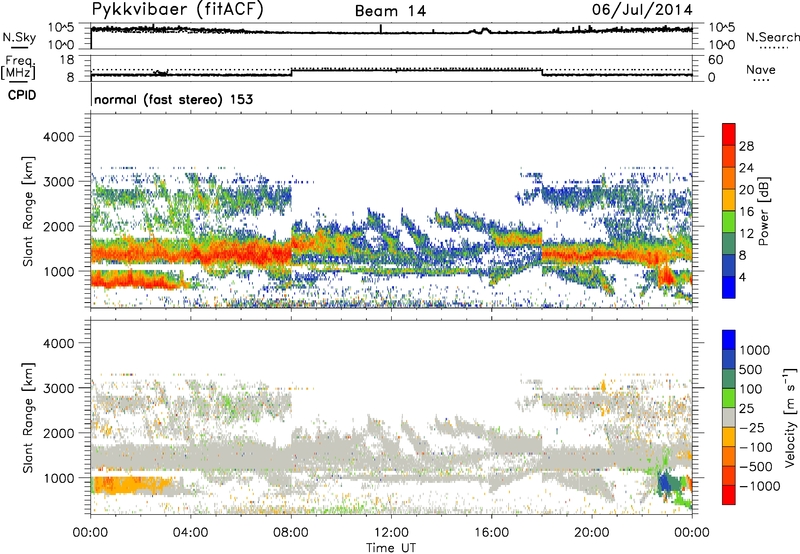Image resolution: width=800 pixels, height=554 pixels.
Task: Click the 16 label on Power color bar
Action: pos(746,212)
